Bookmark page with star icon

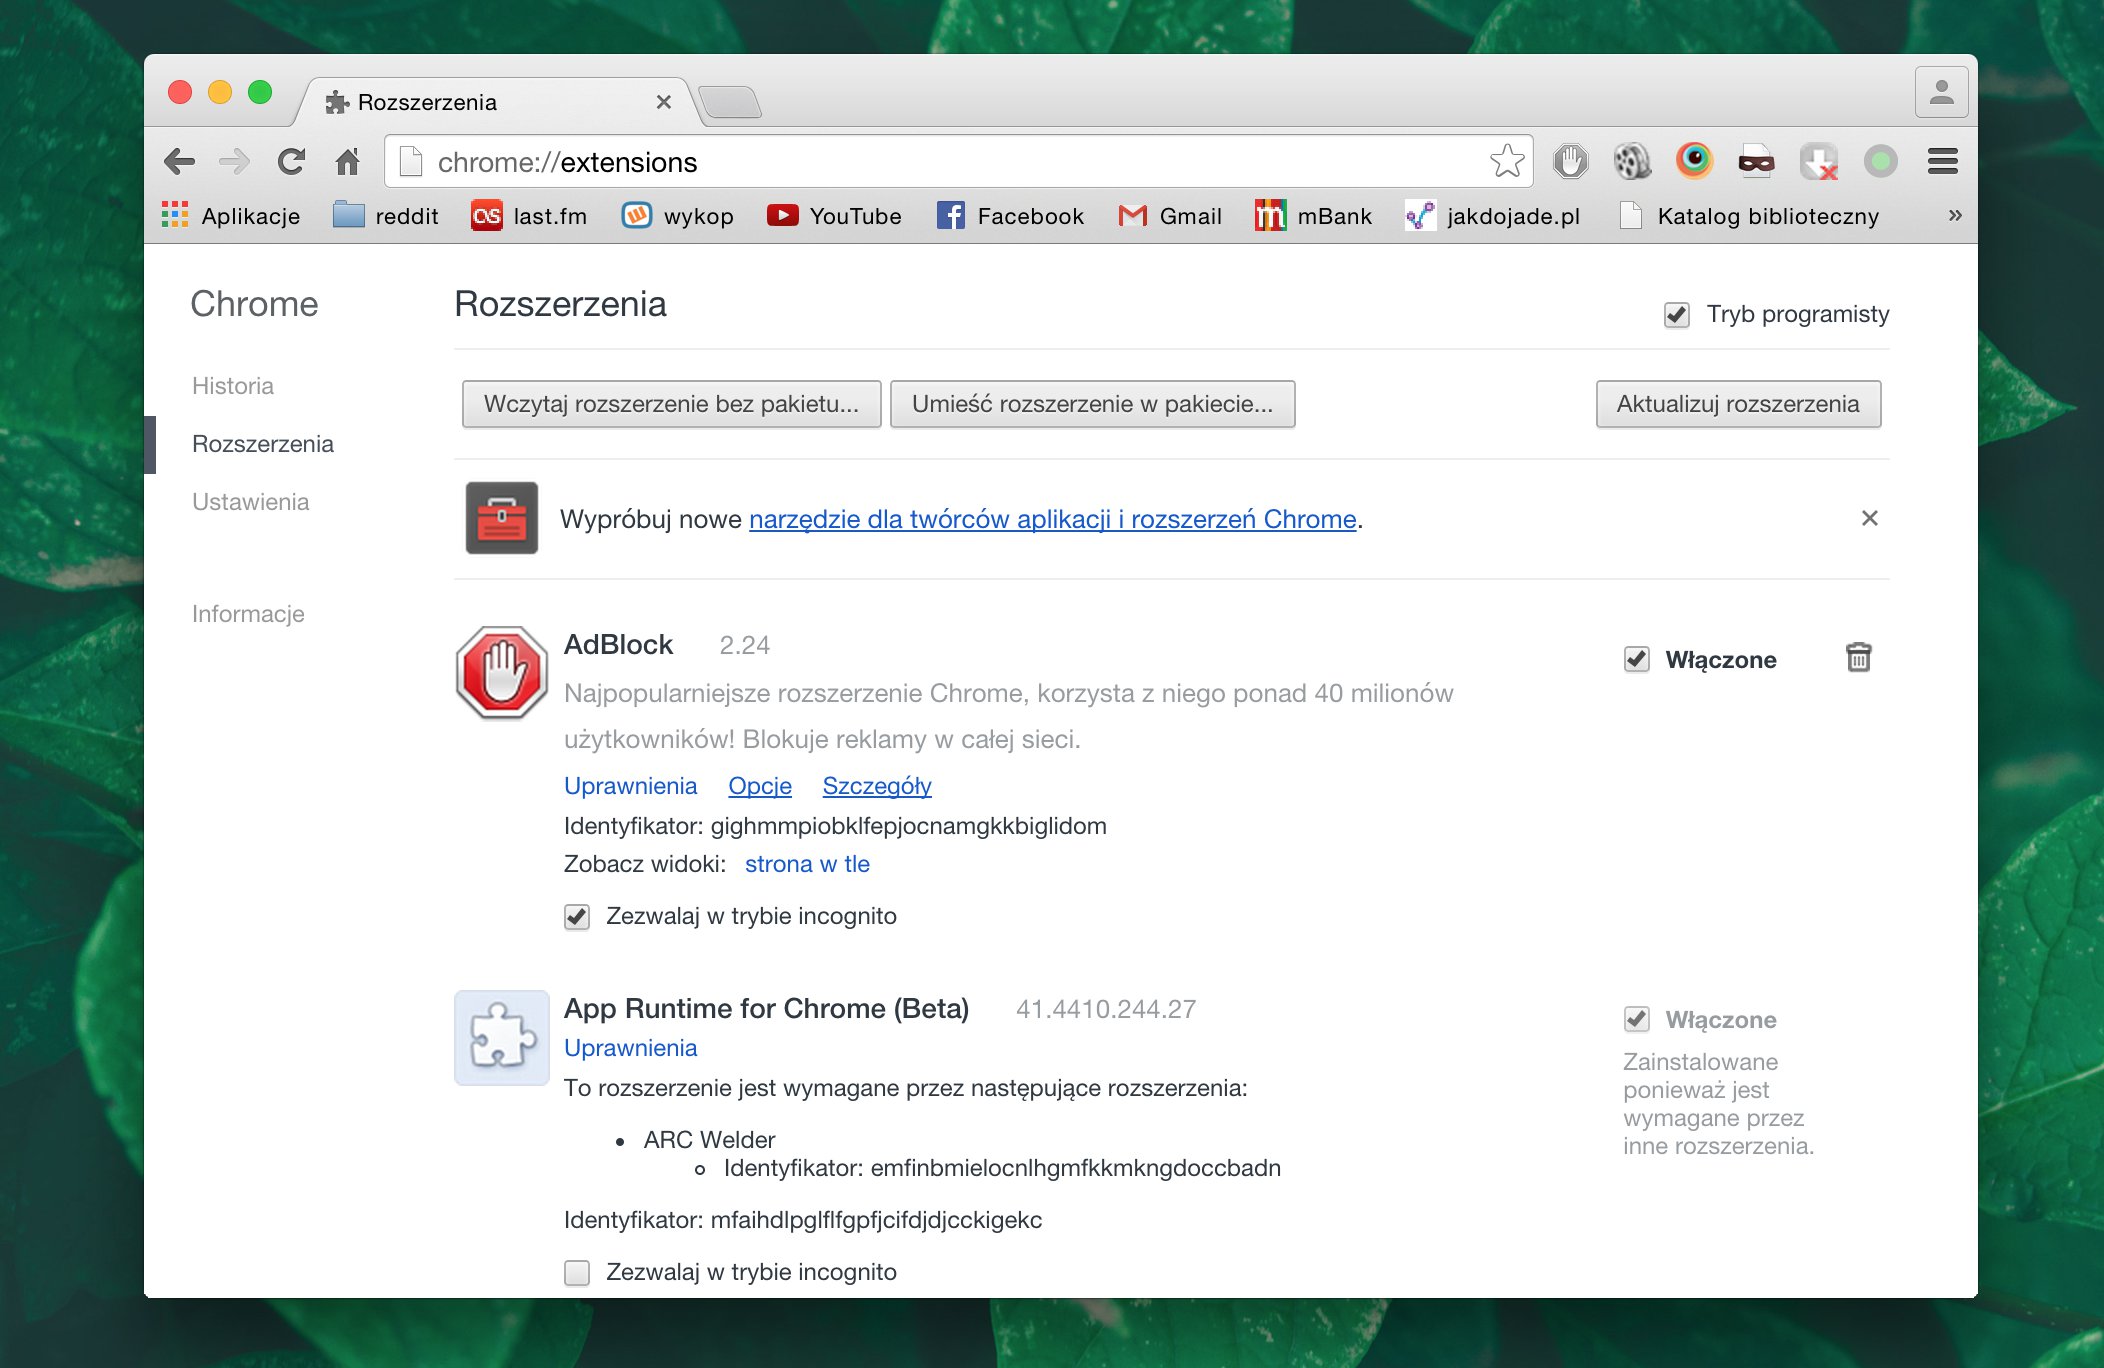1506,161
